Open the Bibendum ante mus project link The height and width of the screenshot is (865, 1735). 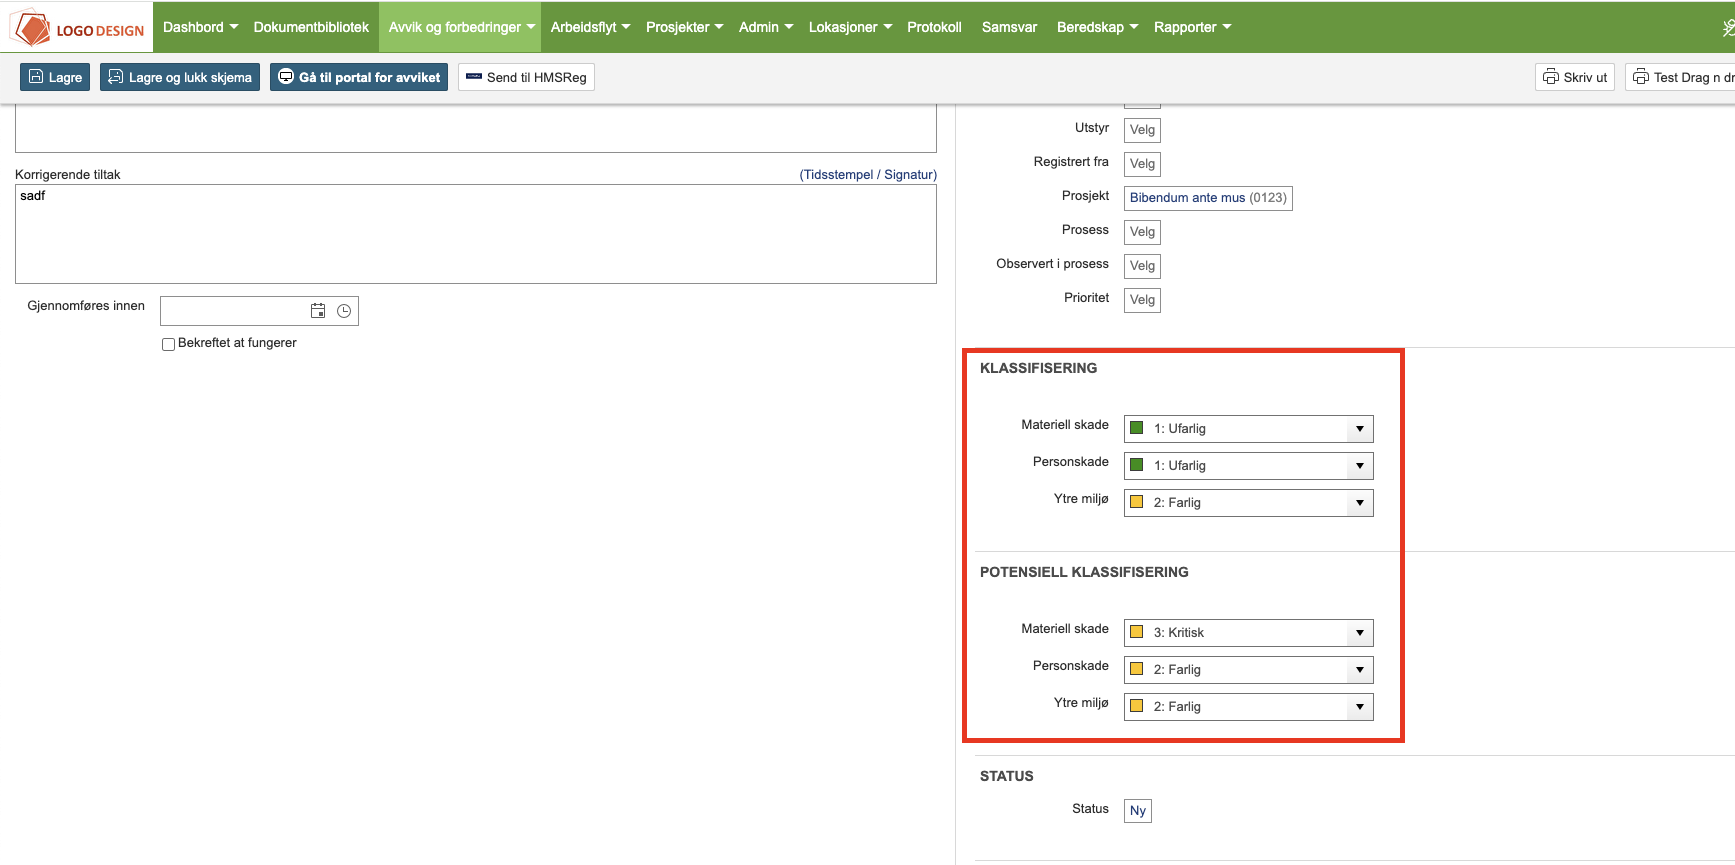click(1187, 198)
